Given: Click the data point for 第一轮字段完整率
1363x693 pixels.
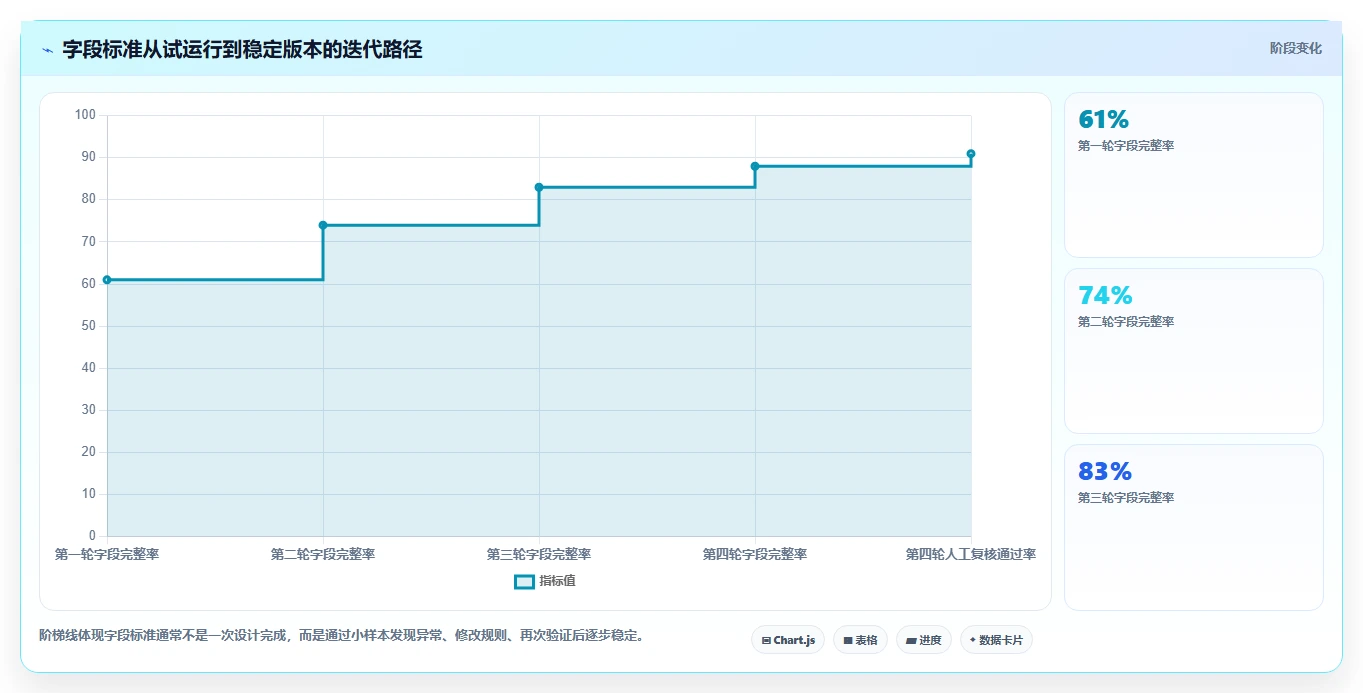Looking at the screenshot, I should click(107, 280).
